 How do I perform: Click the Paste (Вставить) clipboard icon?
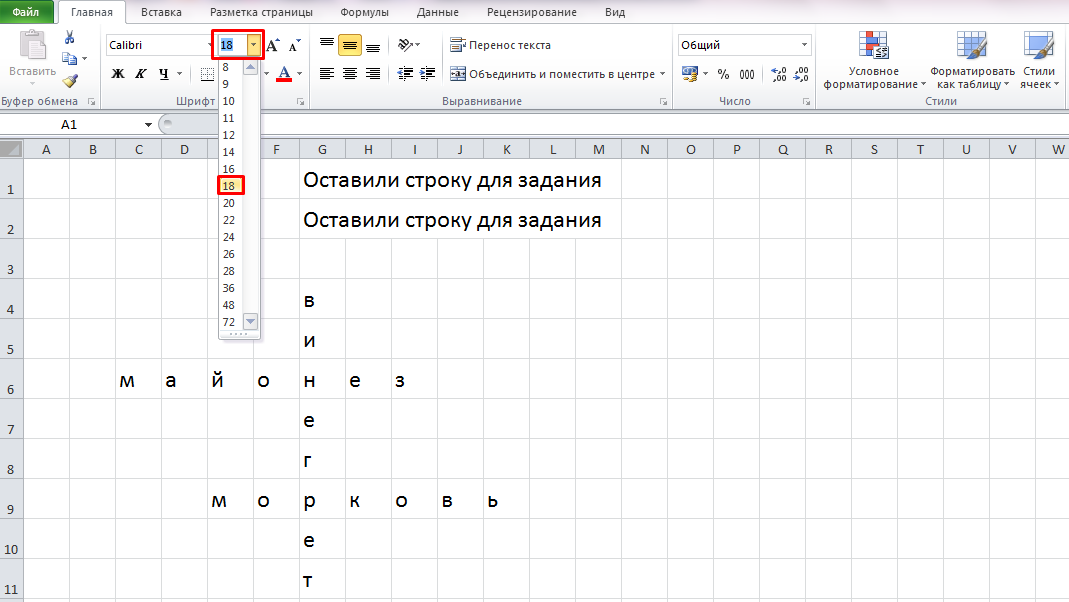pyautogui.click(x=32, y=45)
